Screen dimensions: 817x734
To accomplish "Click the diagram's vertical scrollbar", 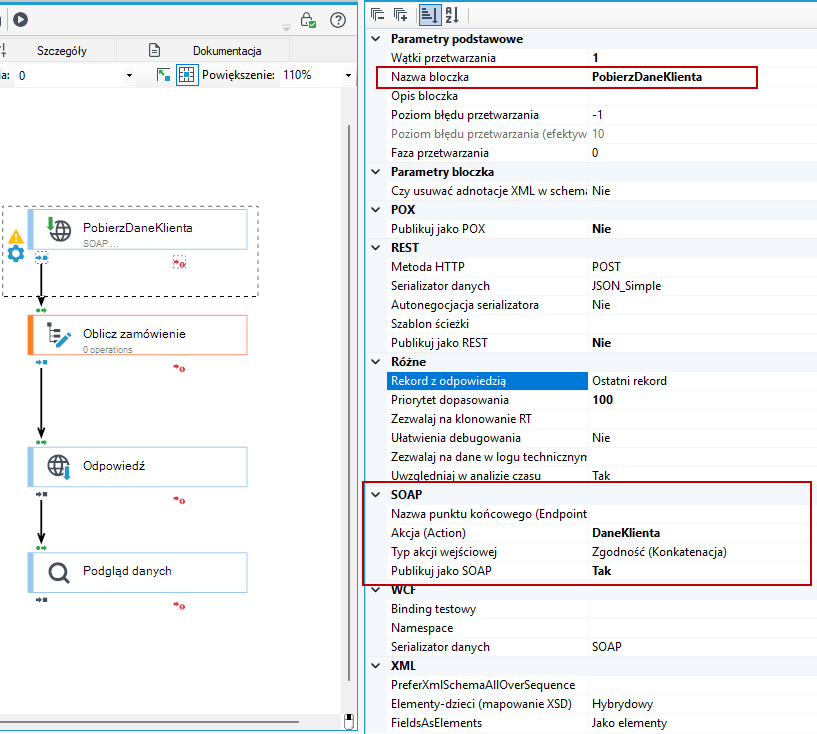I will pyautogui.click(x=349, y=402).
